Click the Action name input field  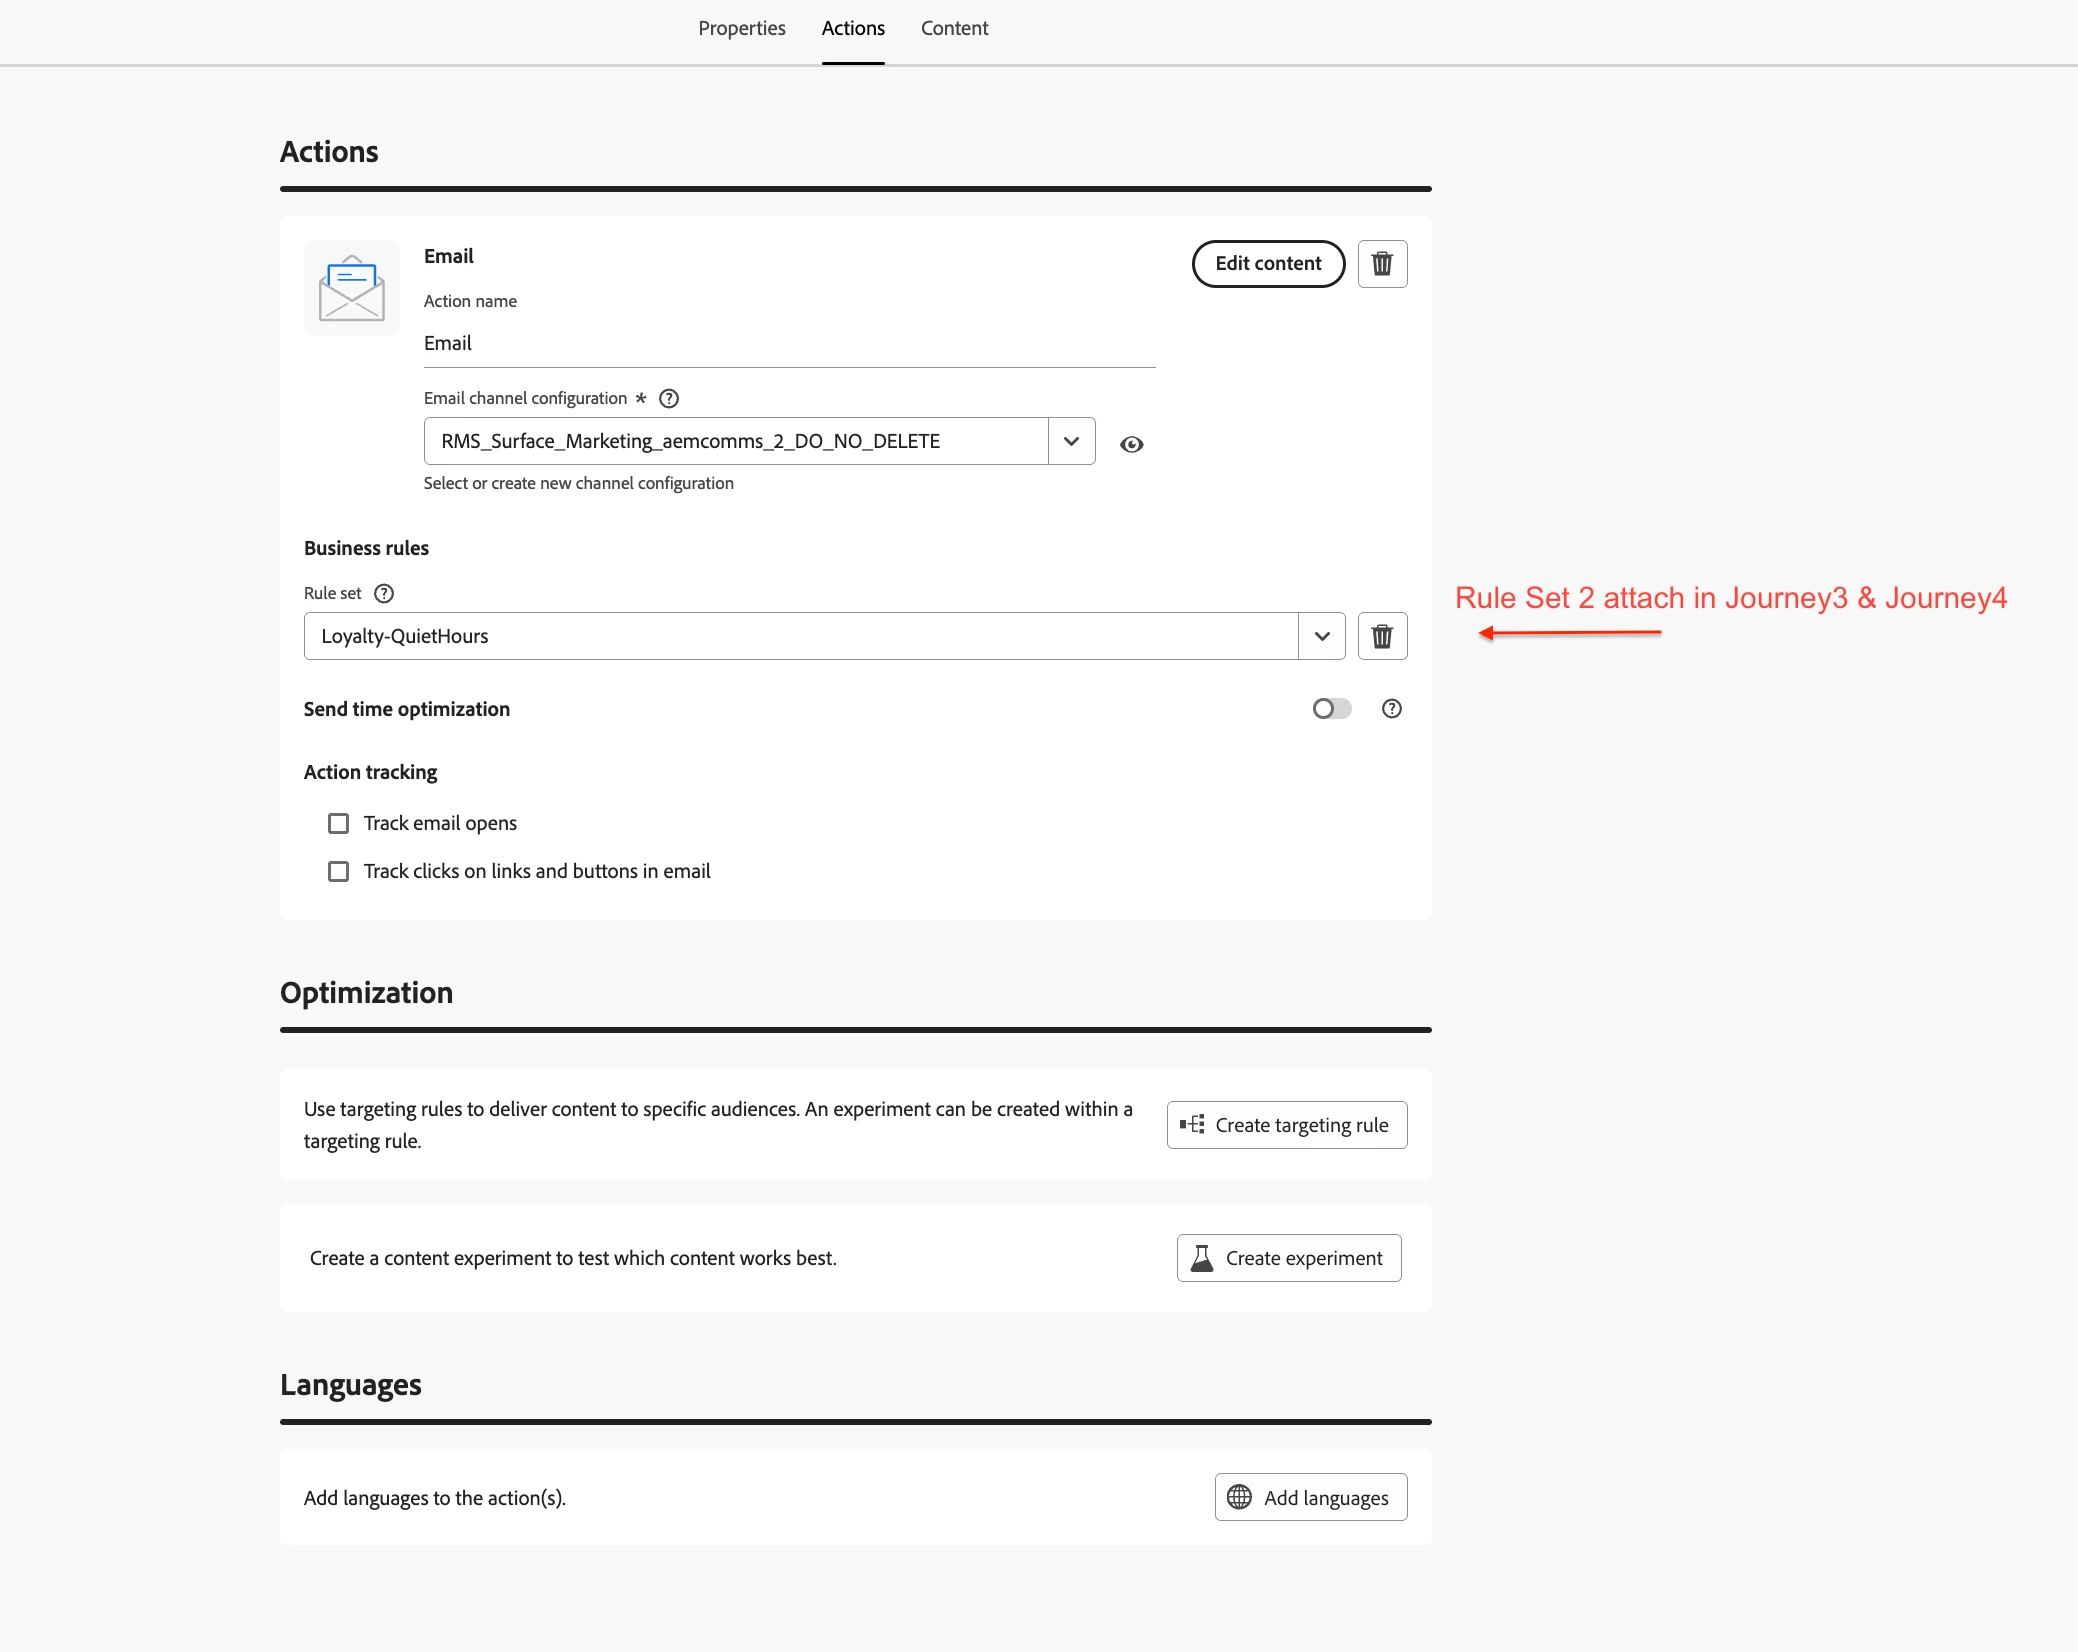click(x=789, y=344)
